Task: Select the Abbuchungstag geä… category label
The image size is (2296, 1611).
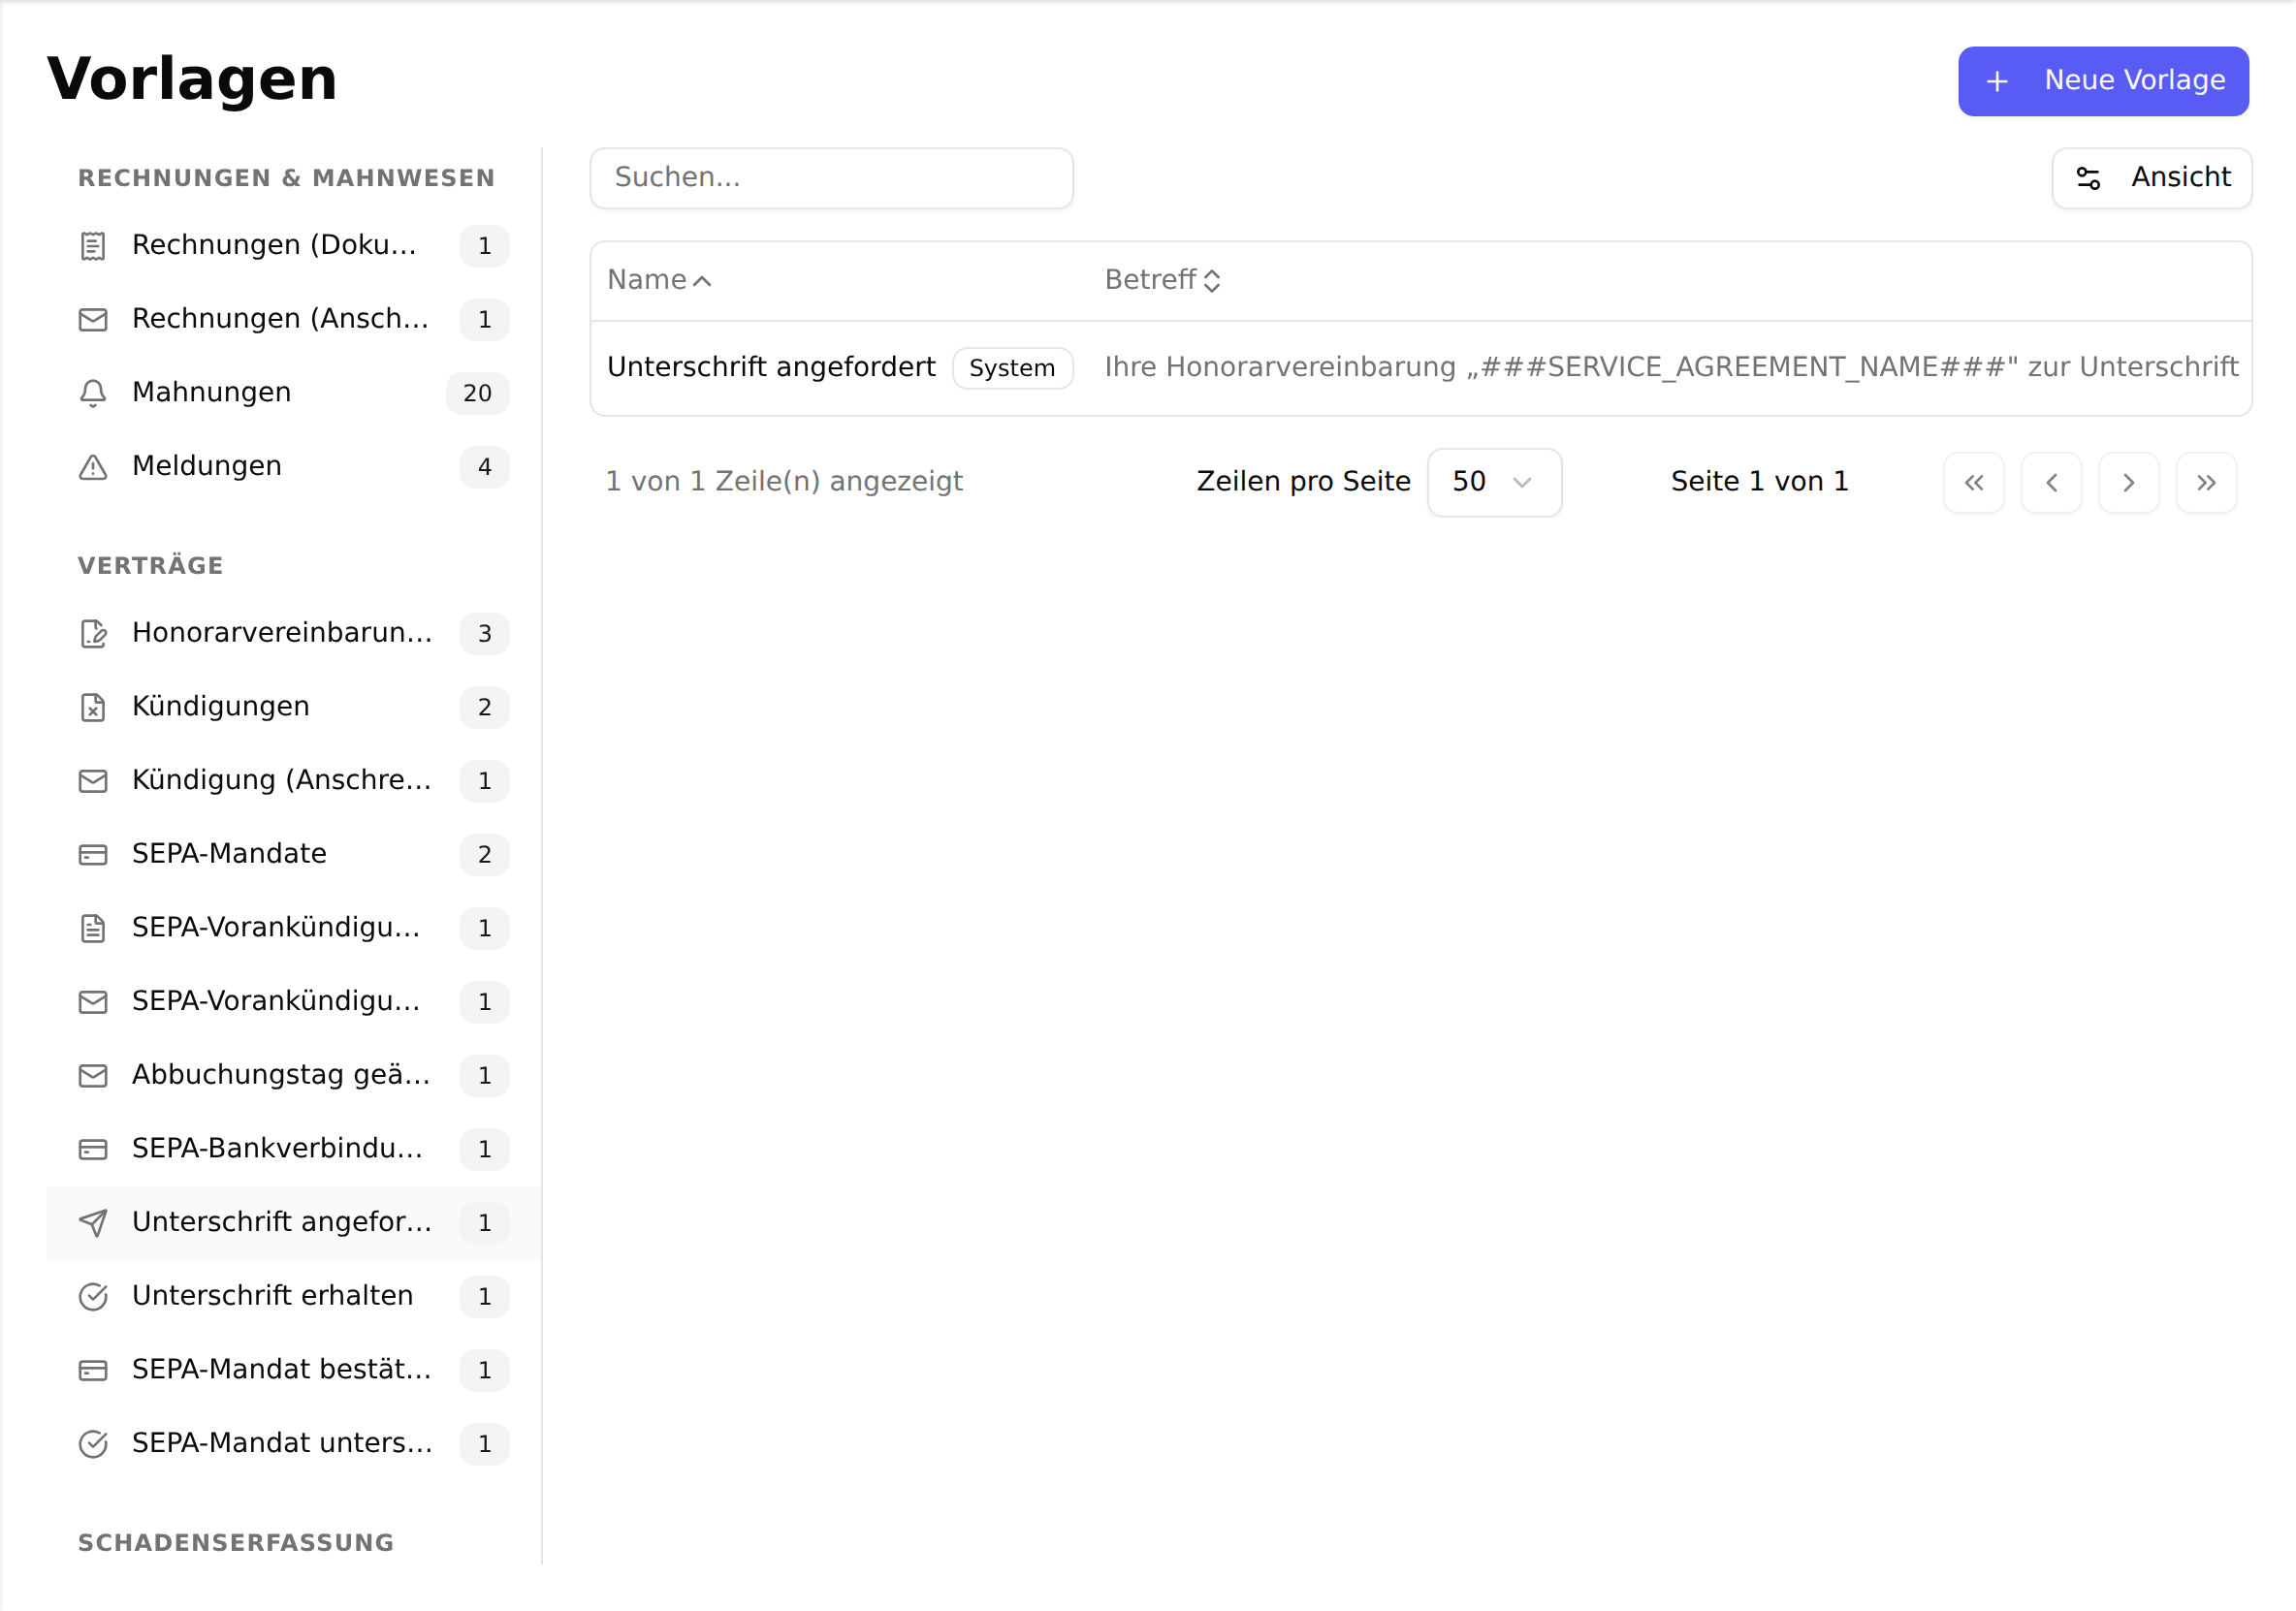Action: pos(281,1075)
